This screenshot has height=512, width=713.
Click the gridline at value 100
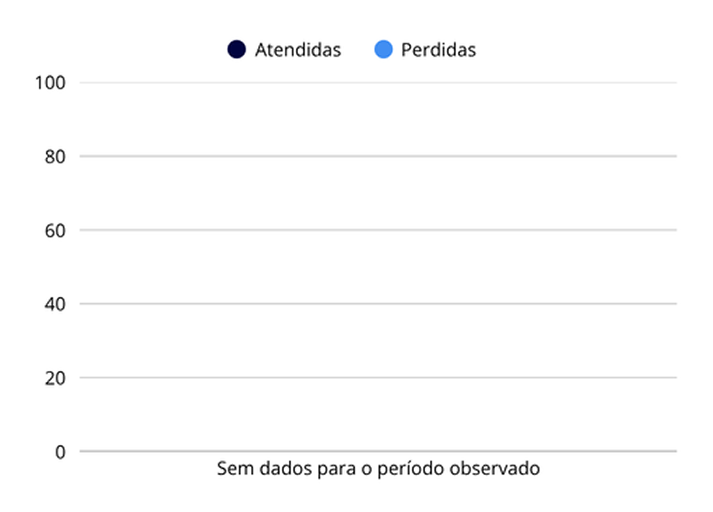378,83
